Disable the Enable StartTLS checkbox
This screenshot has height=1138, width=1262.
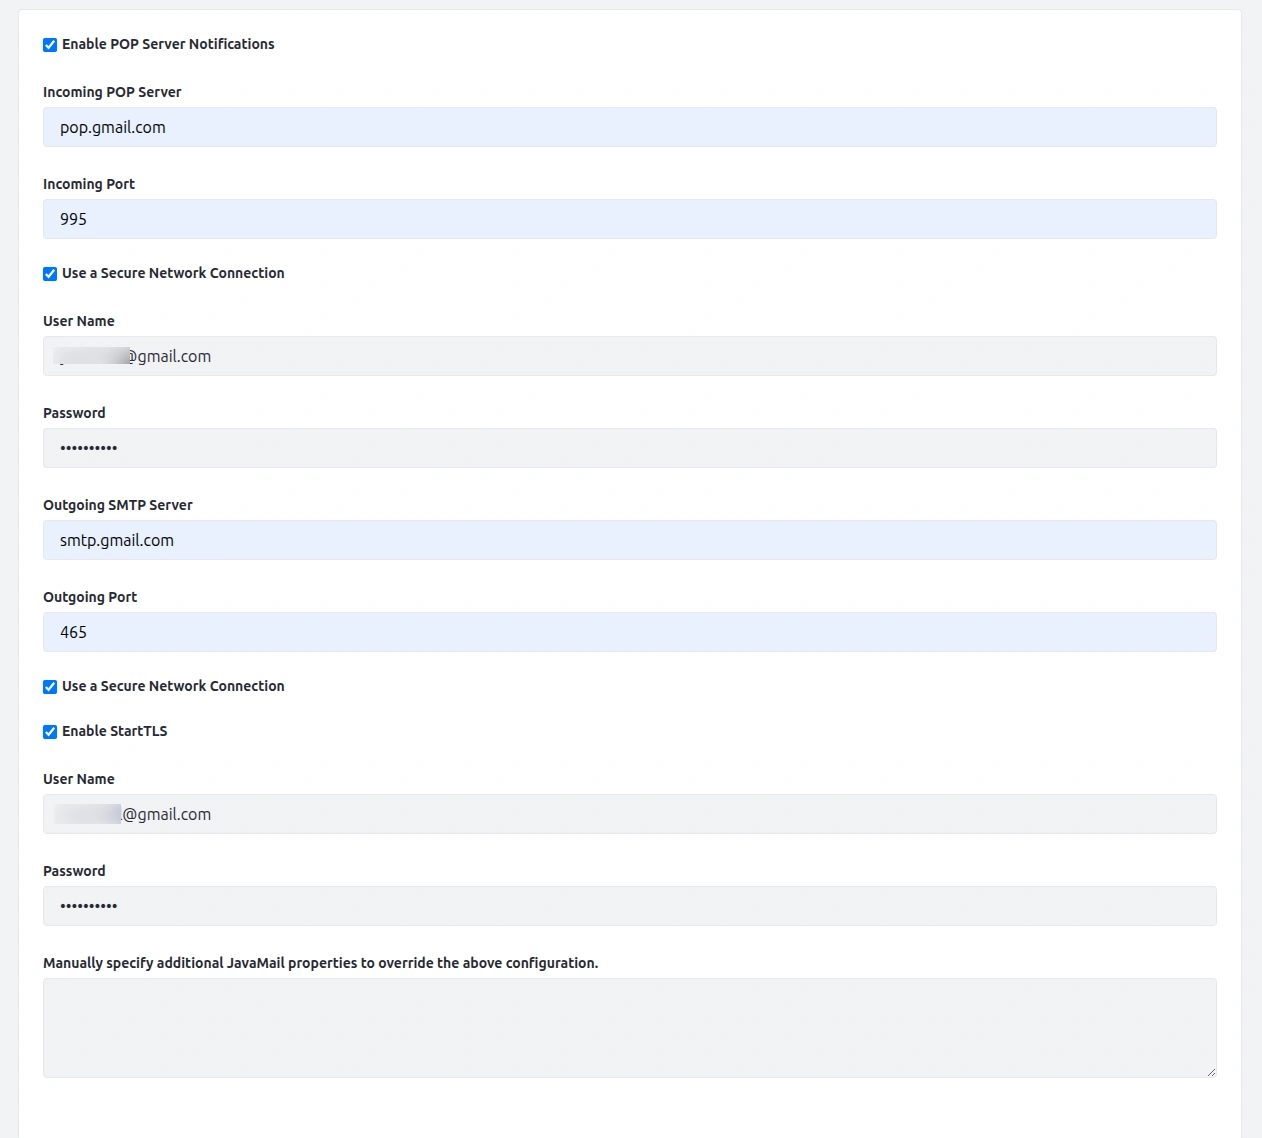[x=50, y=732]
